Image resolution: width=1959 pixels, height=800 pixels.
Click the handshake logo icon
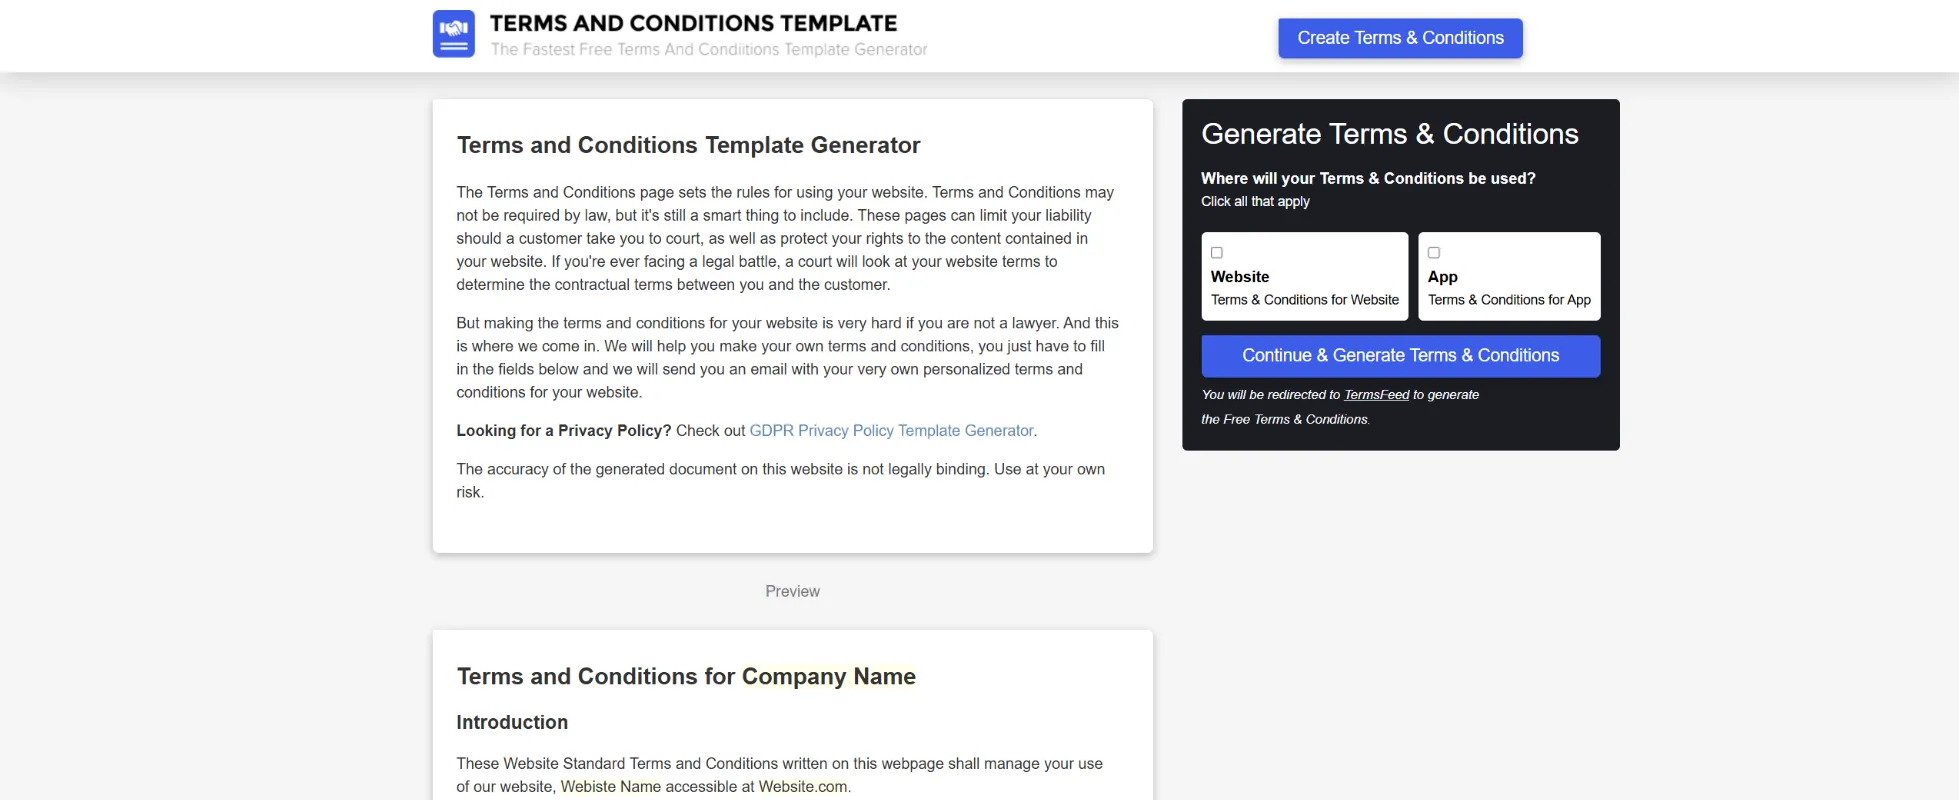click(x=453, y=34)
